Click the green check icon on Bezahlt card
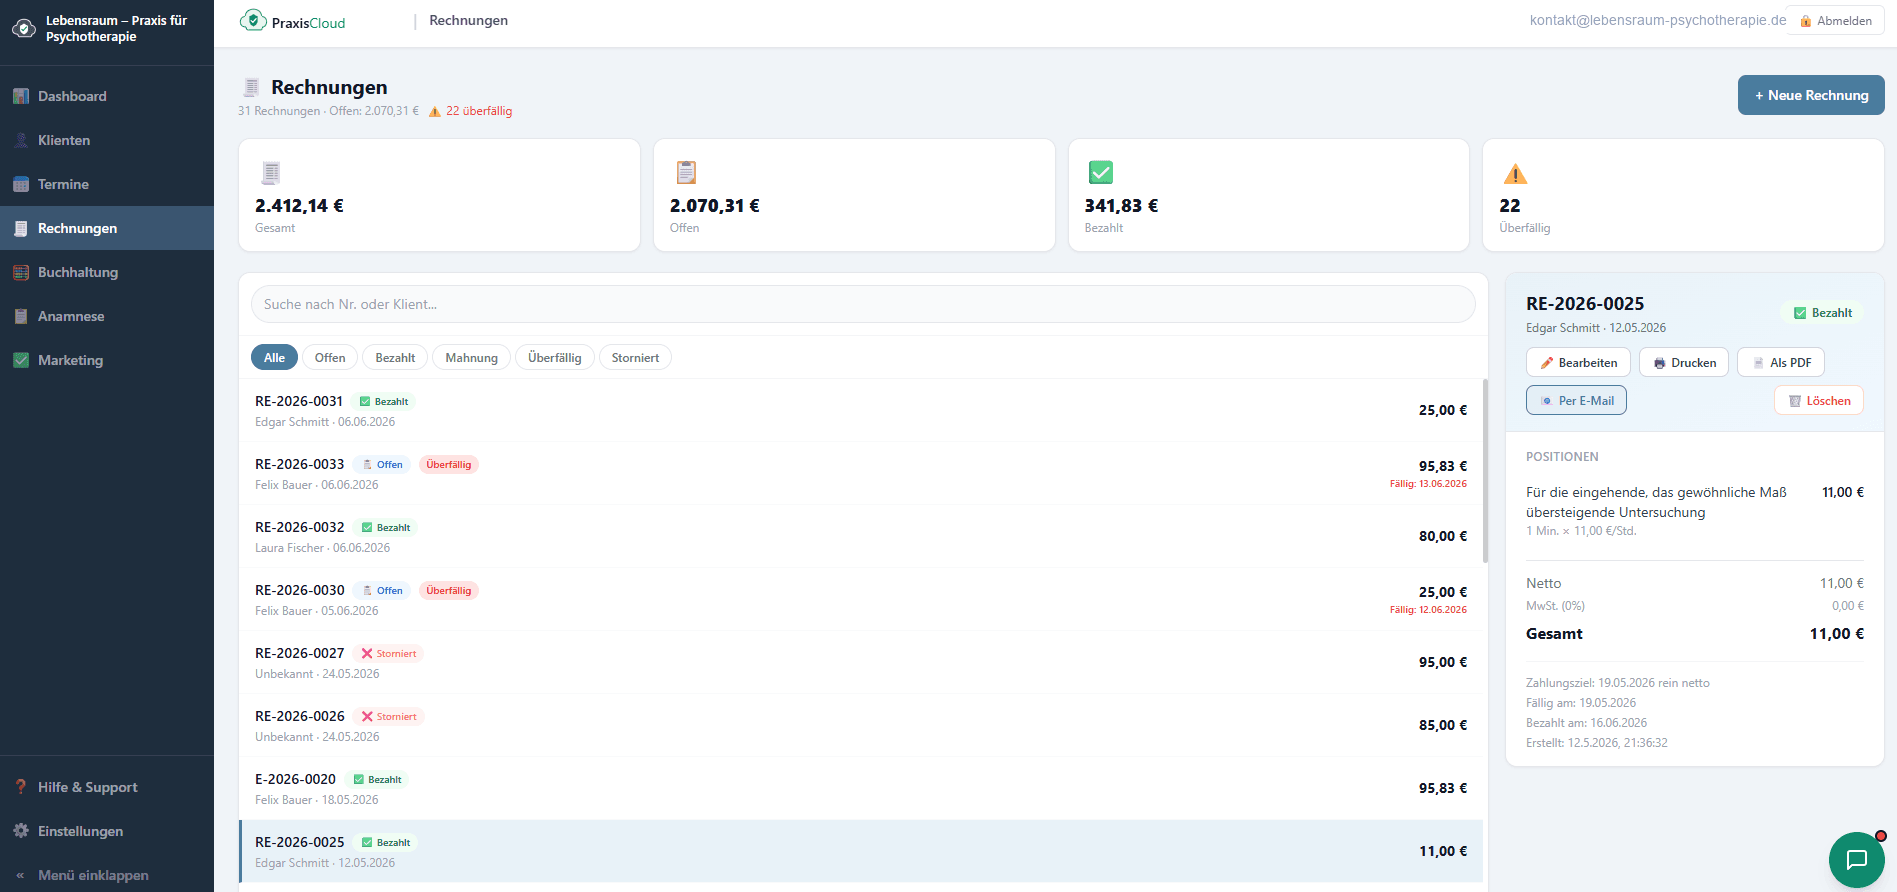This screenshot has width=1897, height=892. coord(1101,172)
